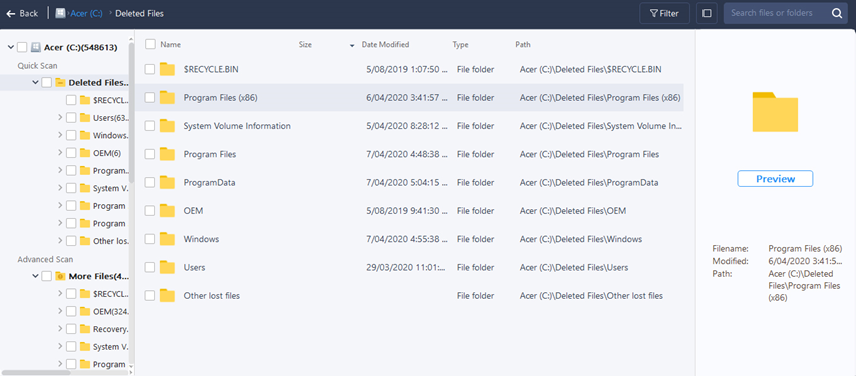
Task: Collapse the Deleted Files tree node
Action: click(35, 82)
